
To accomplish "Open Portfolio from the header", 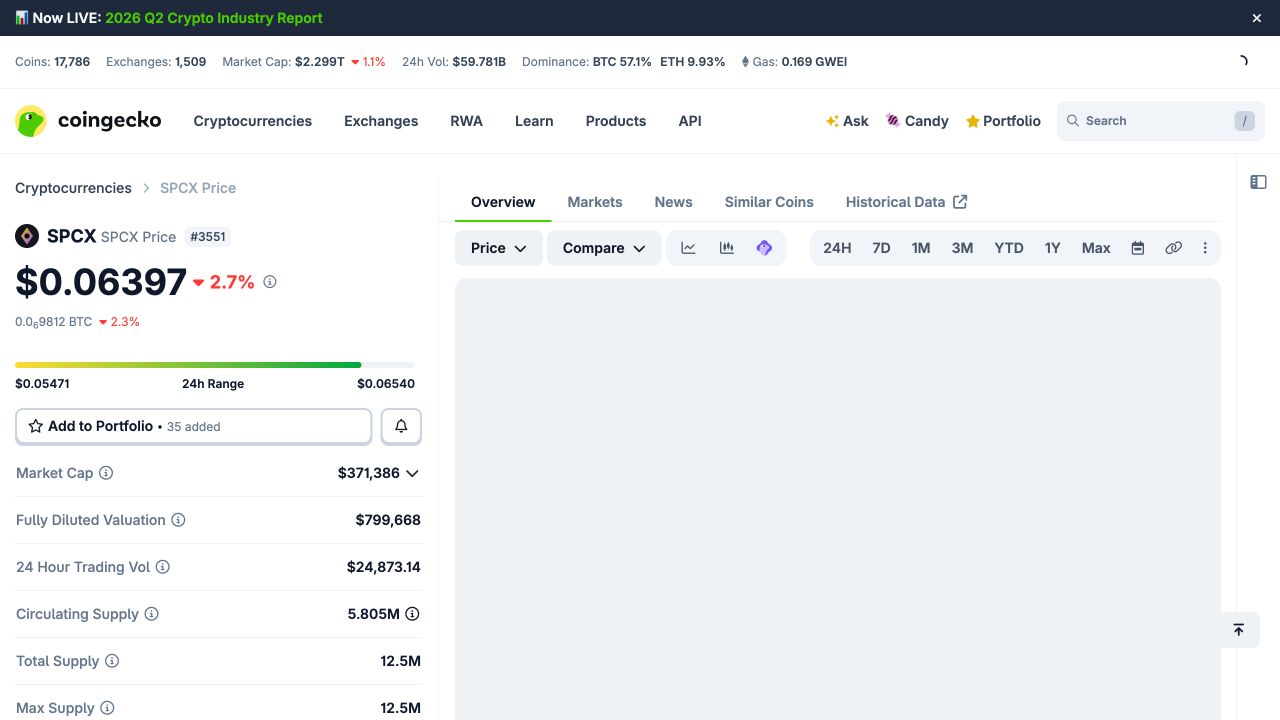I will click(x=1003, y=121).
